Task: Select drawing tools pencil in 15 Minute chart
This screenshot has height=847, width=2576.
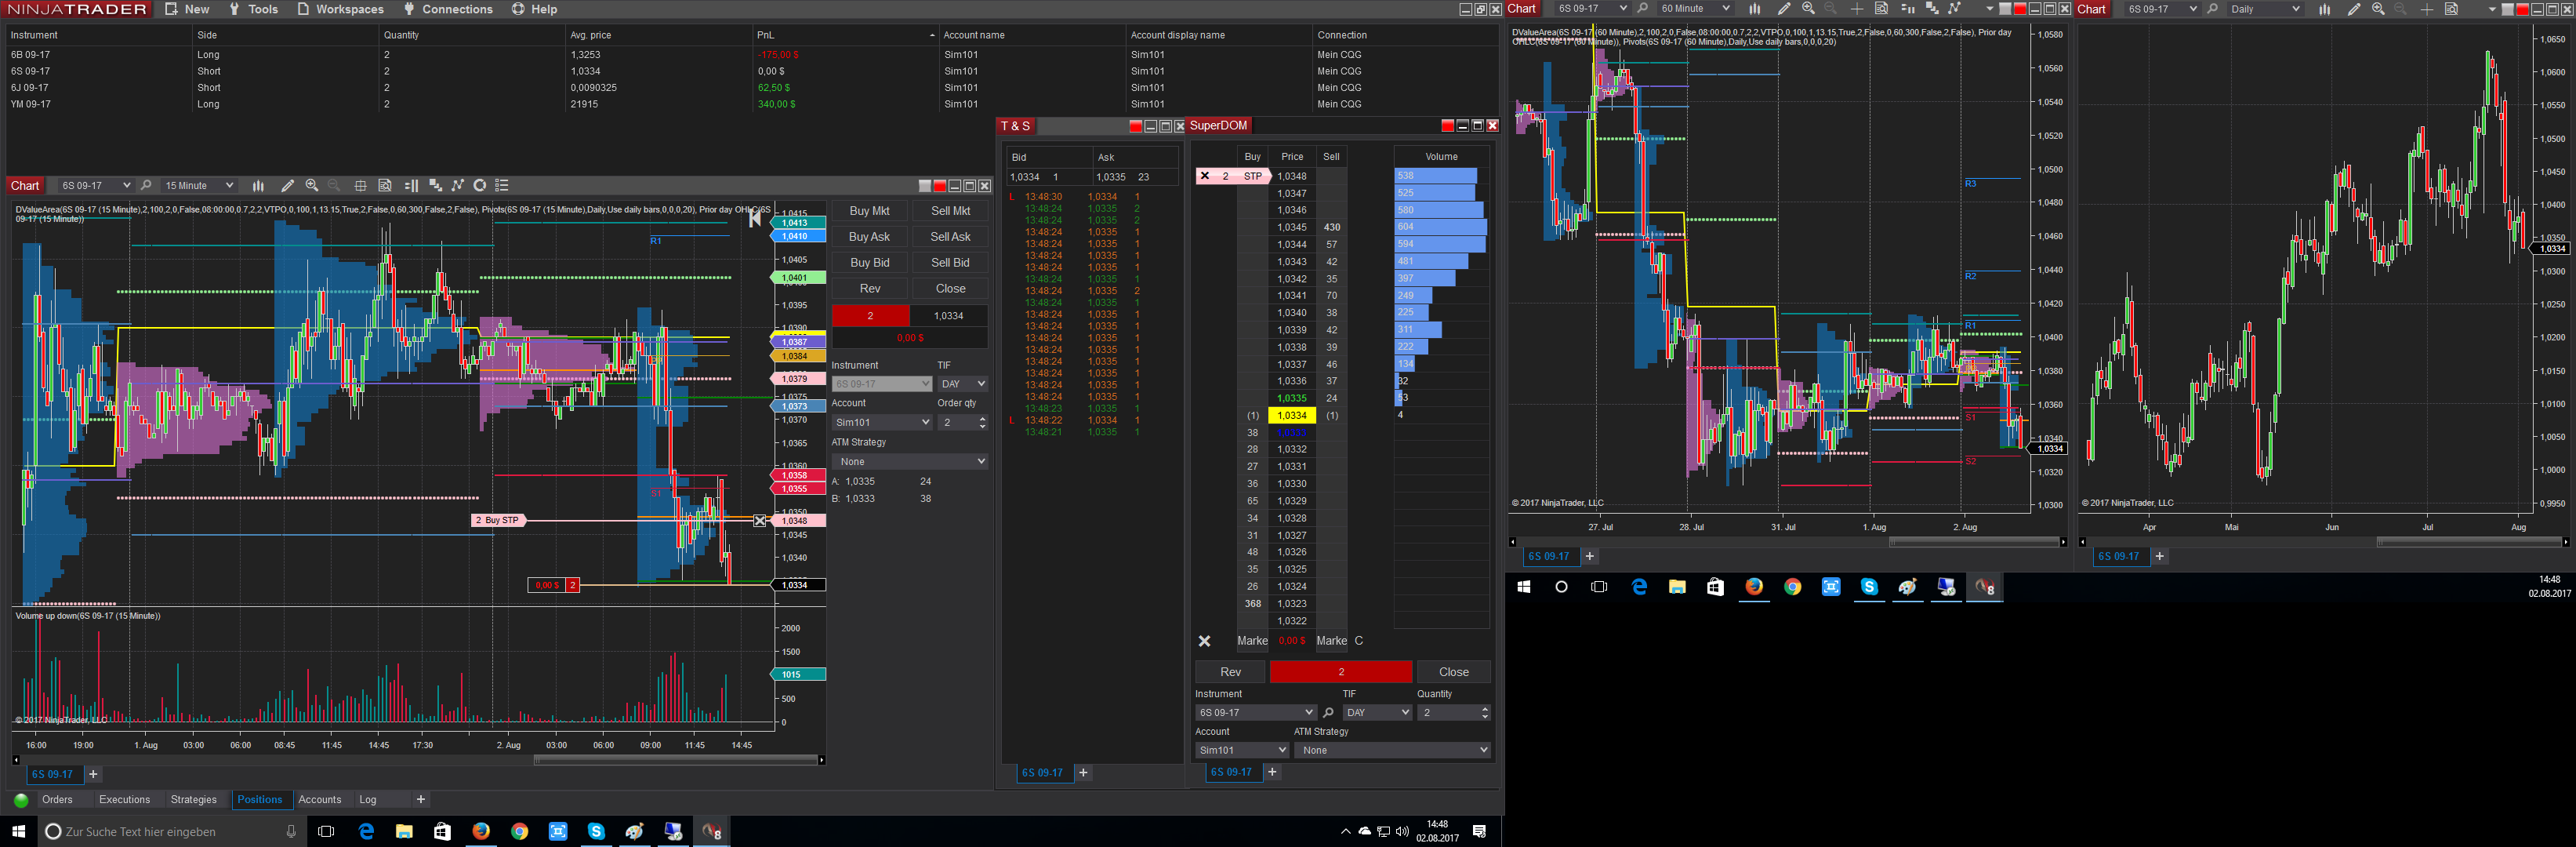Action: pos(288,185)
